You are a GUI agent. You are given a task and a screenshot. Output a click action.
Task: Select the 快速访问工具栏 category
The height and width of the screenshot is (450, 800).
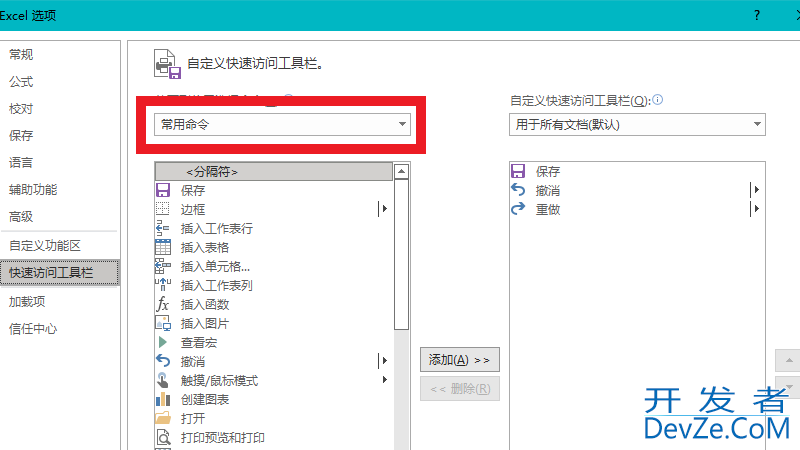click(x=59, y=272)
